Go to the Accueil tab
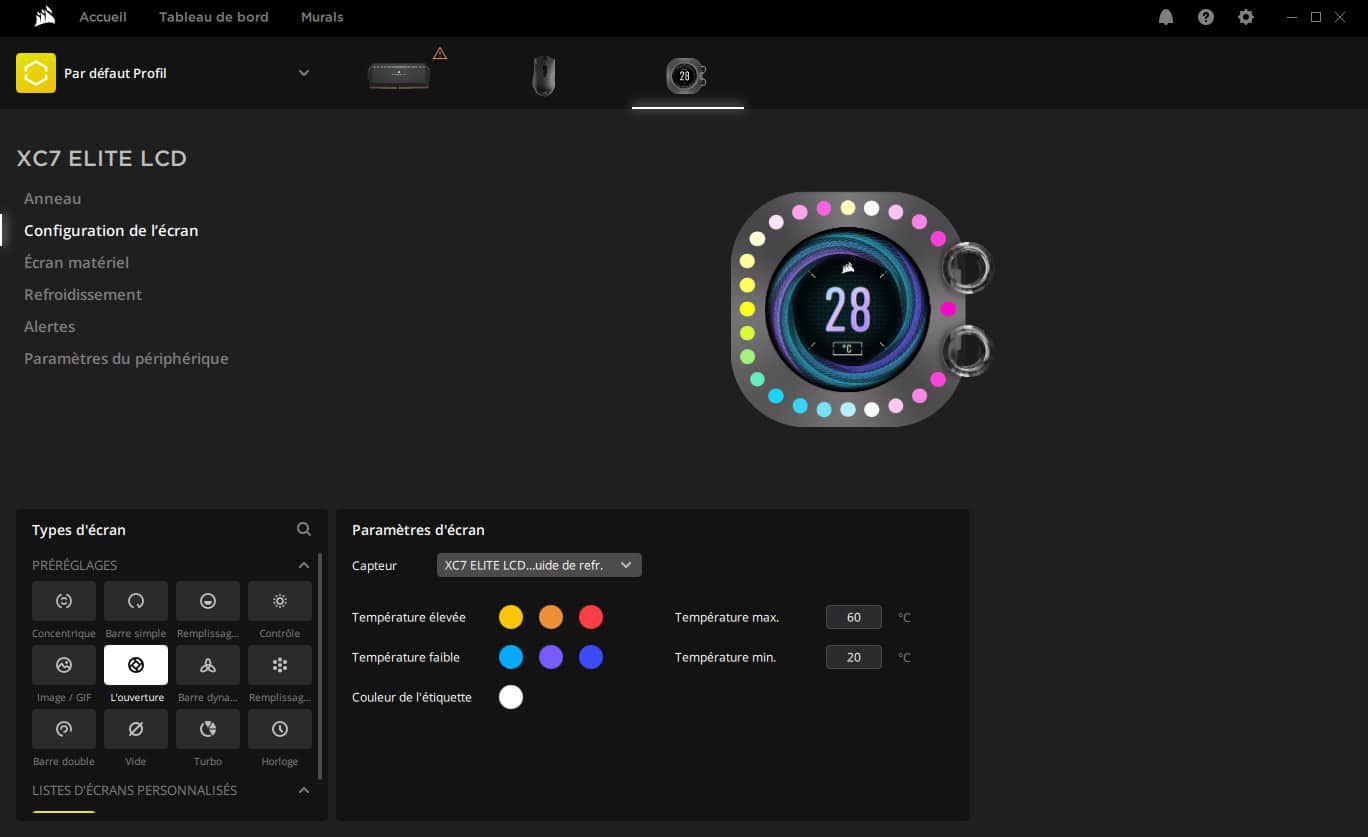Viewport: 1368px width, 837px height. click(103, 17)
